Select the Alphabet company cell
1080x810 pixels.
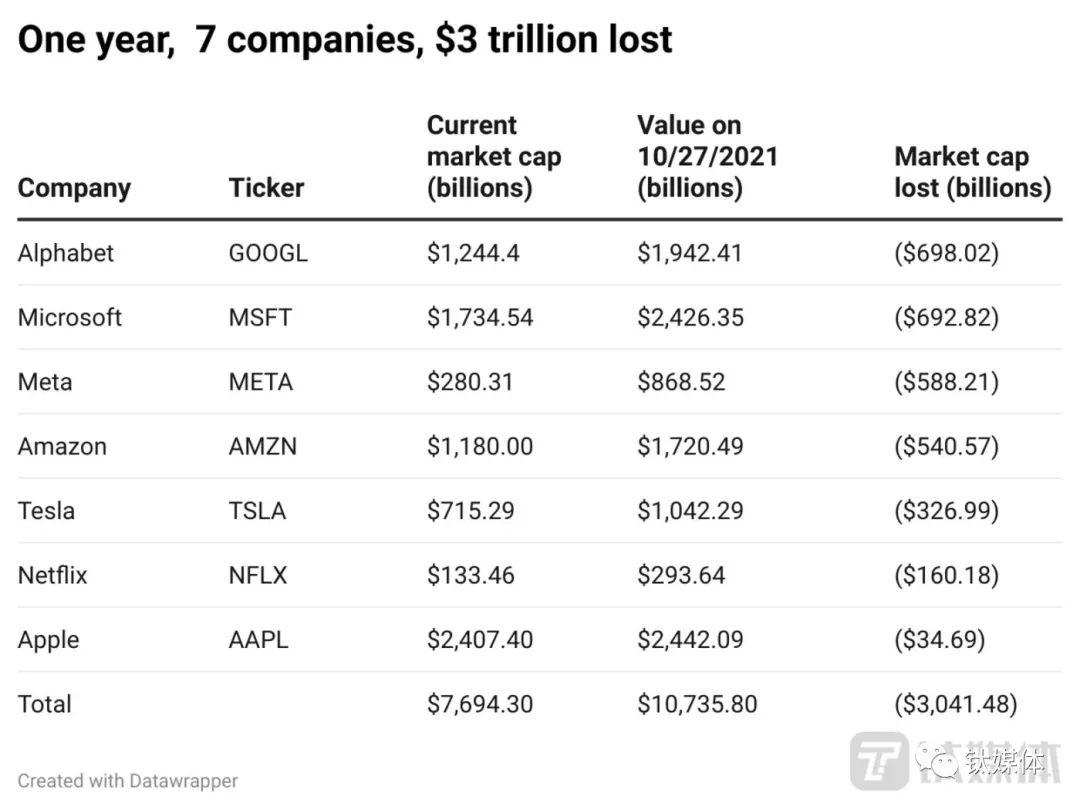66,253
